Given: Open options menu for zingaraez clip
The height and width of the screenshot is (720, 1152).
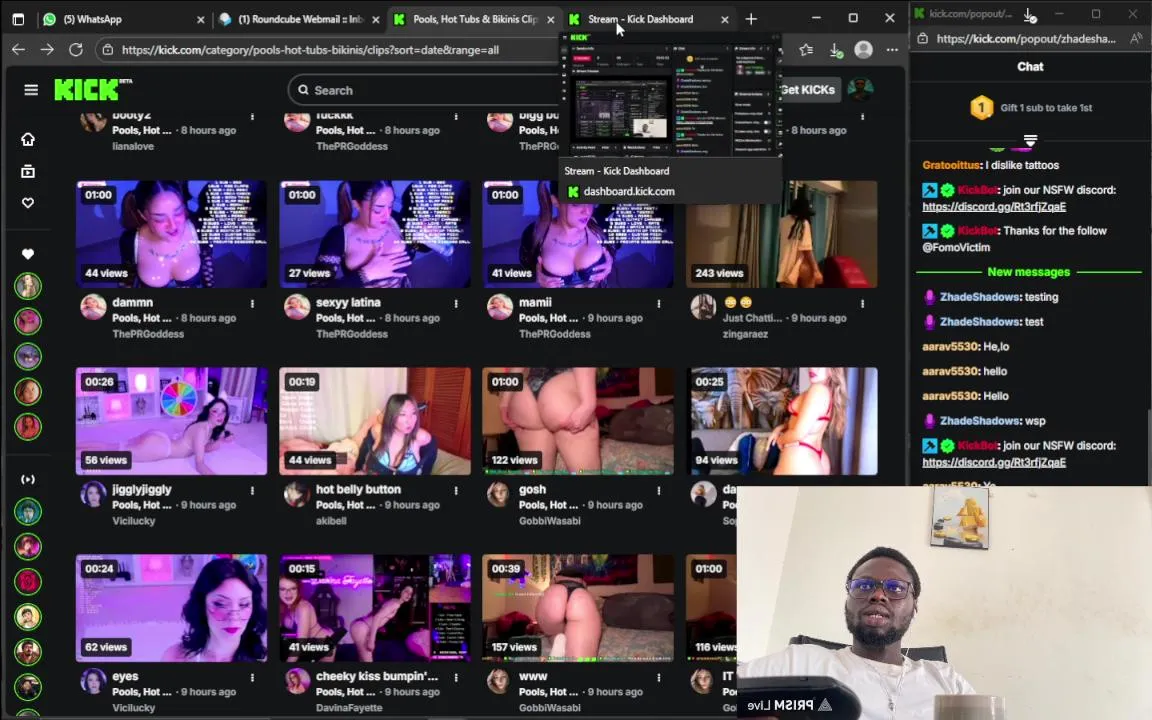Looking at the screenshot, I should pyautogui.click(x=862, y=303).
